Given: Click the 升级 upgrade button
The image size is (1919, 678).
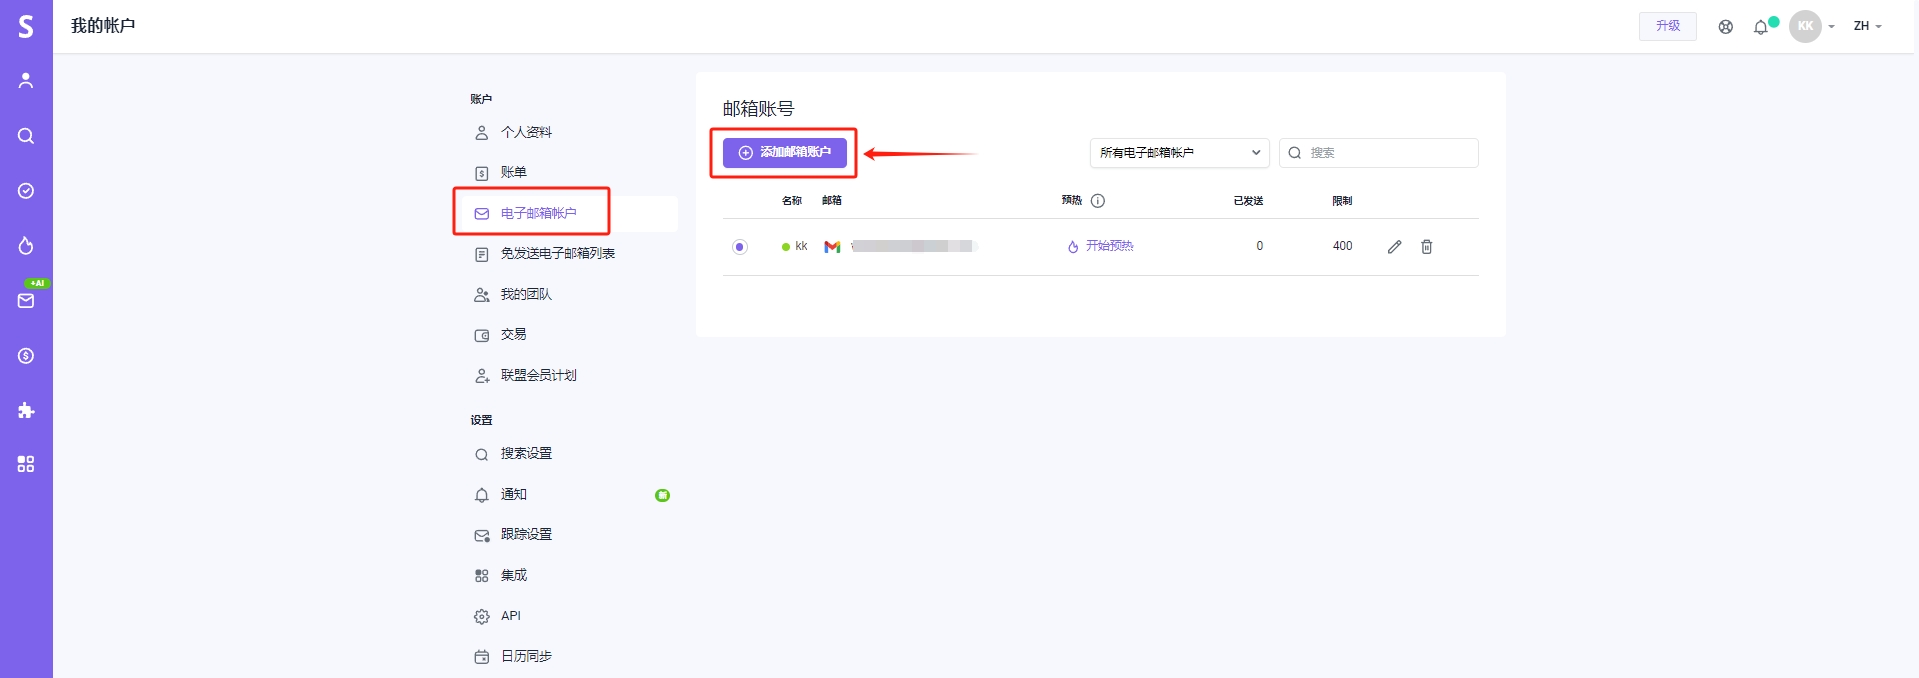Looking at the screenshot, I should [x=1668, y=26].
